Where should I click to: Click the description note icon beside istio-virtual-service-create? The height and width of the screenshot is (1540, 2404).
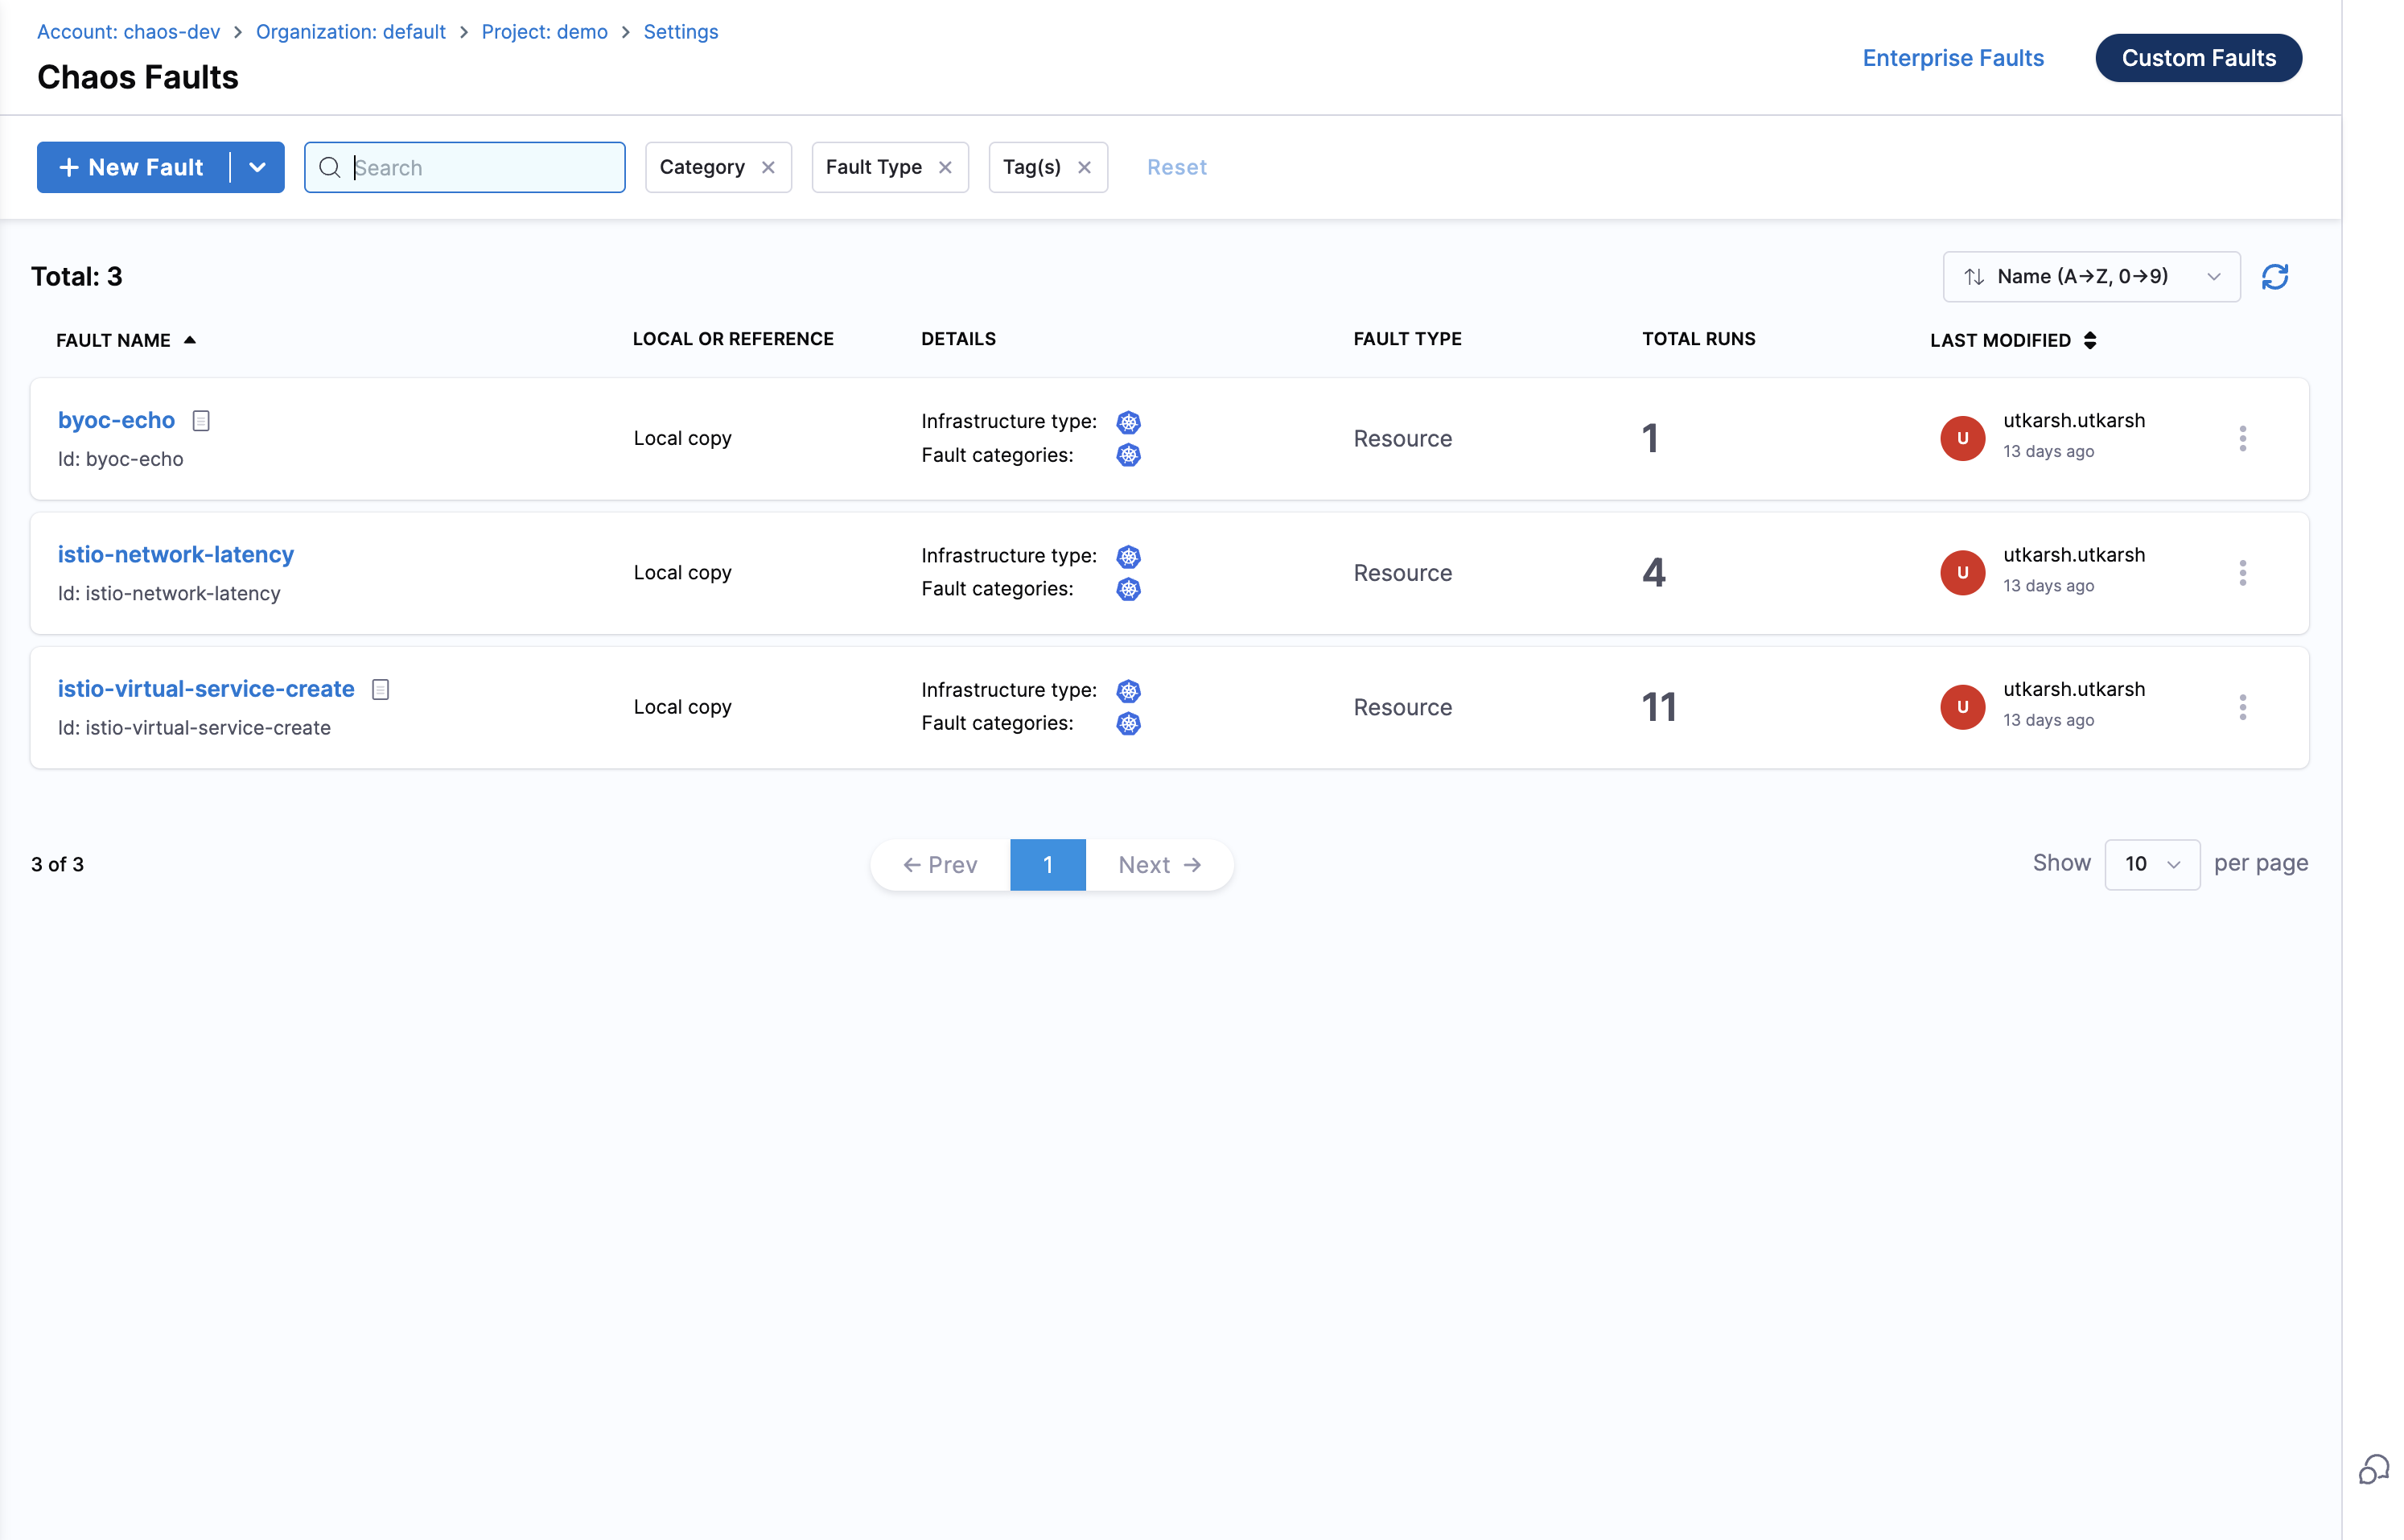[380, 689]
